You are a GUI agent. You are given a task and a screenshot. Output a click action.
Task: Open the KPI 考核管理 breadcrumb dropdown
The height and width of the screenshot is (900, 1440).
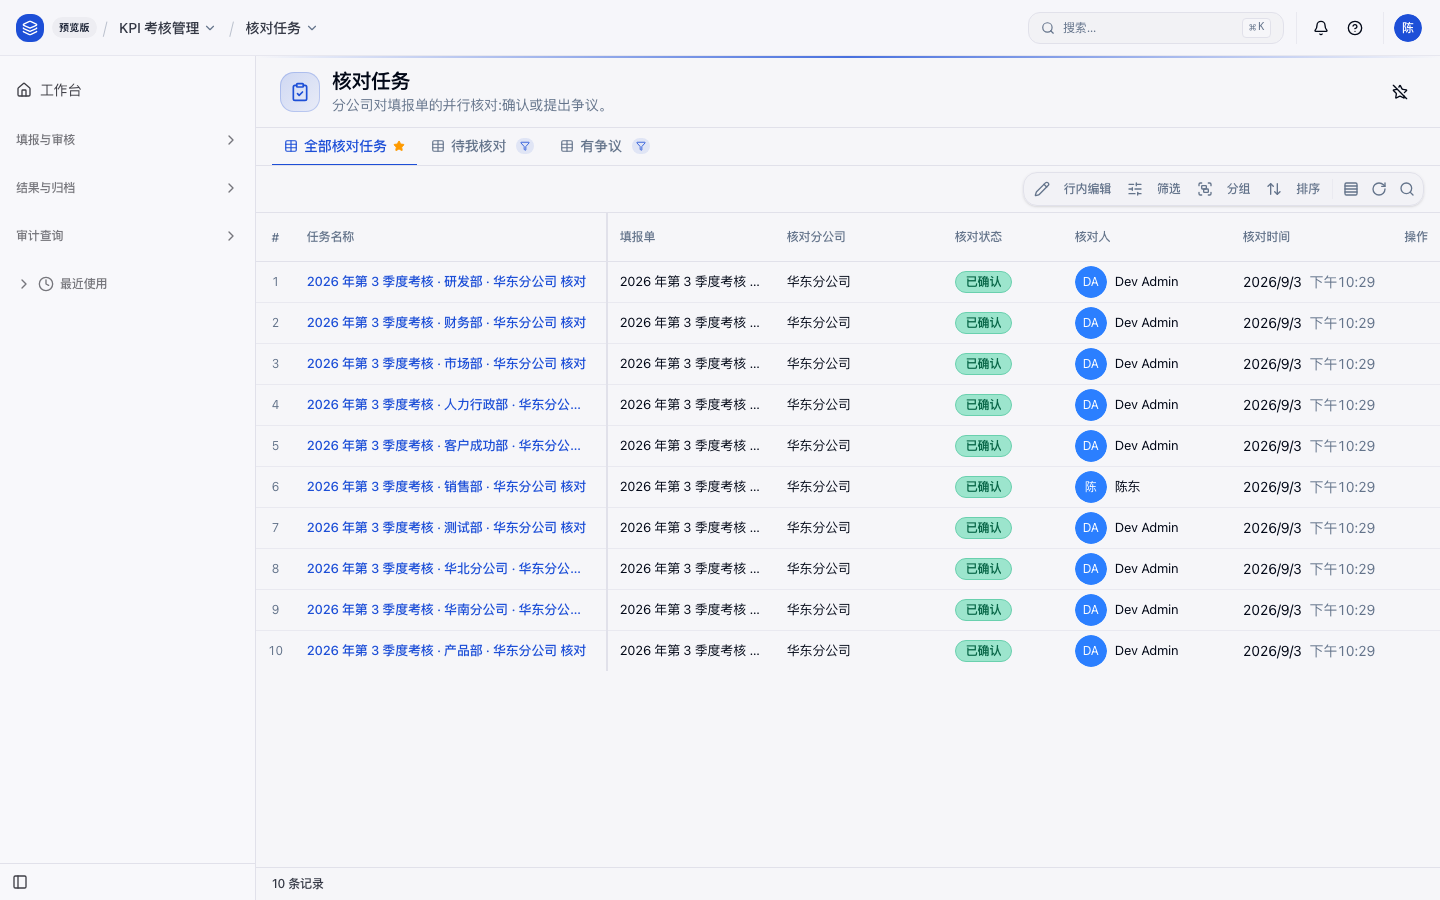pyautogui.click(x=167, y=28)
